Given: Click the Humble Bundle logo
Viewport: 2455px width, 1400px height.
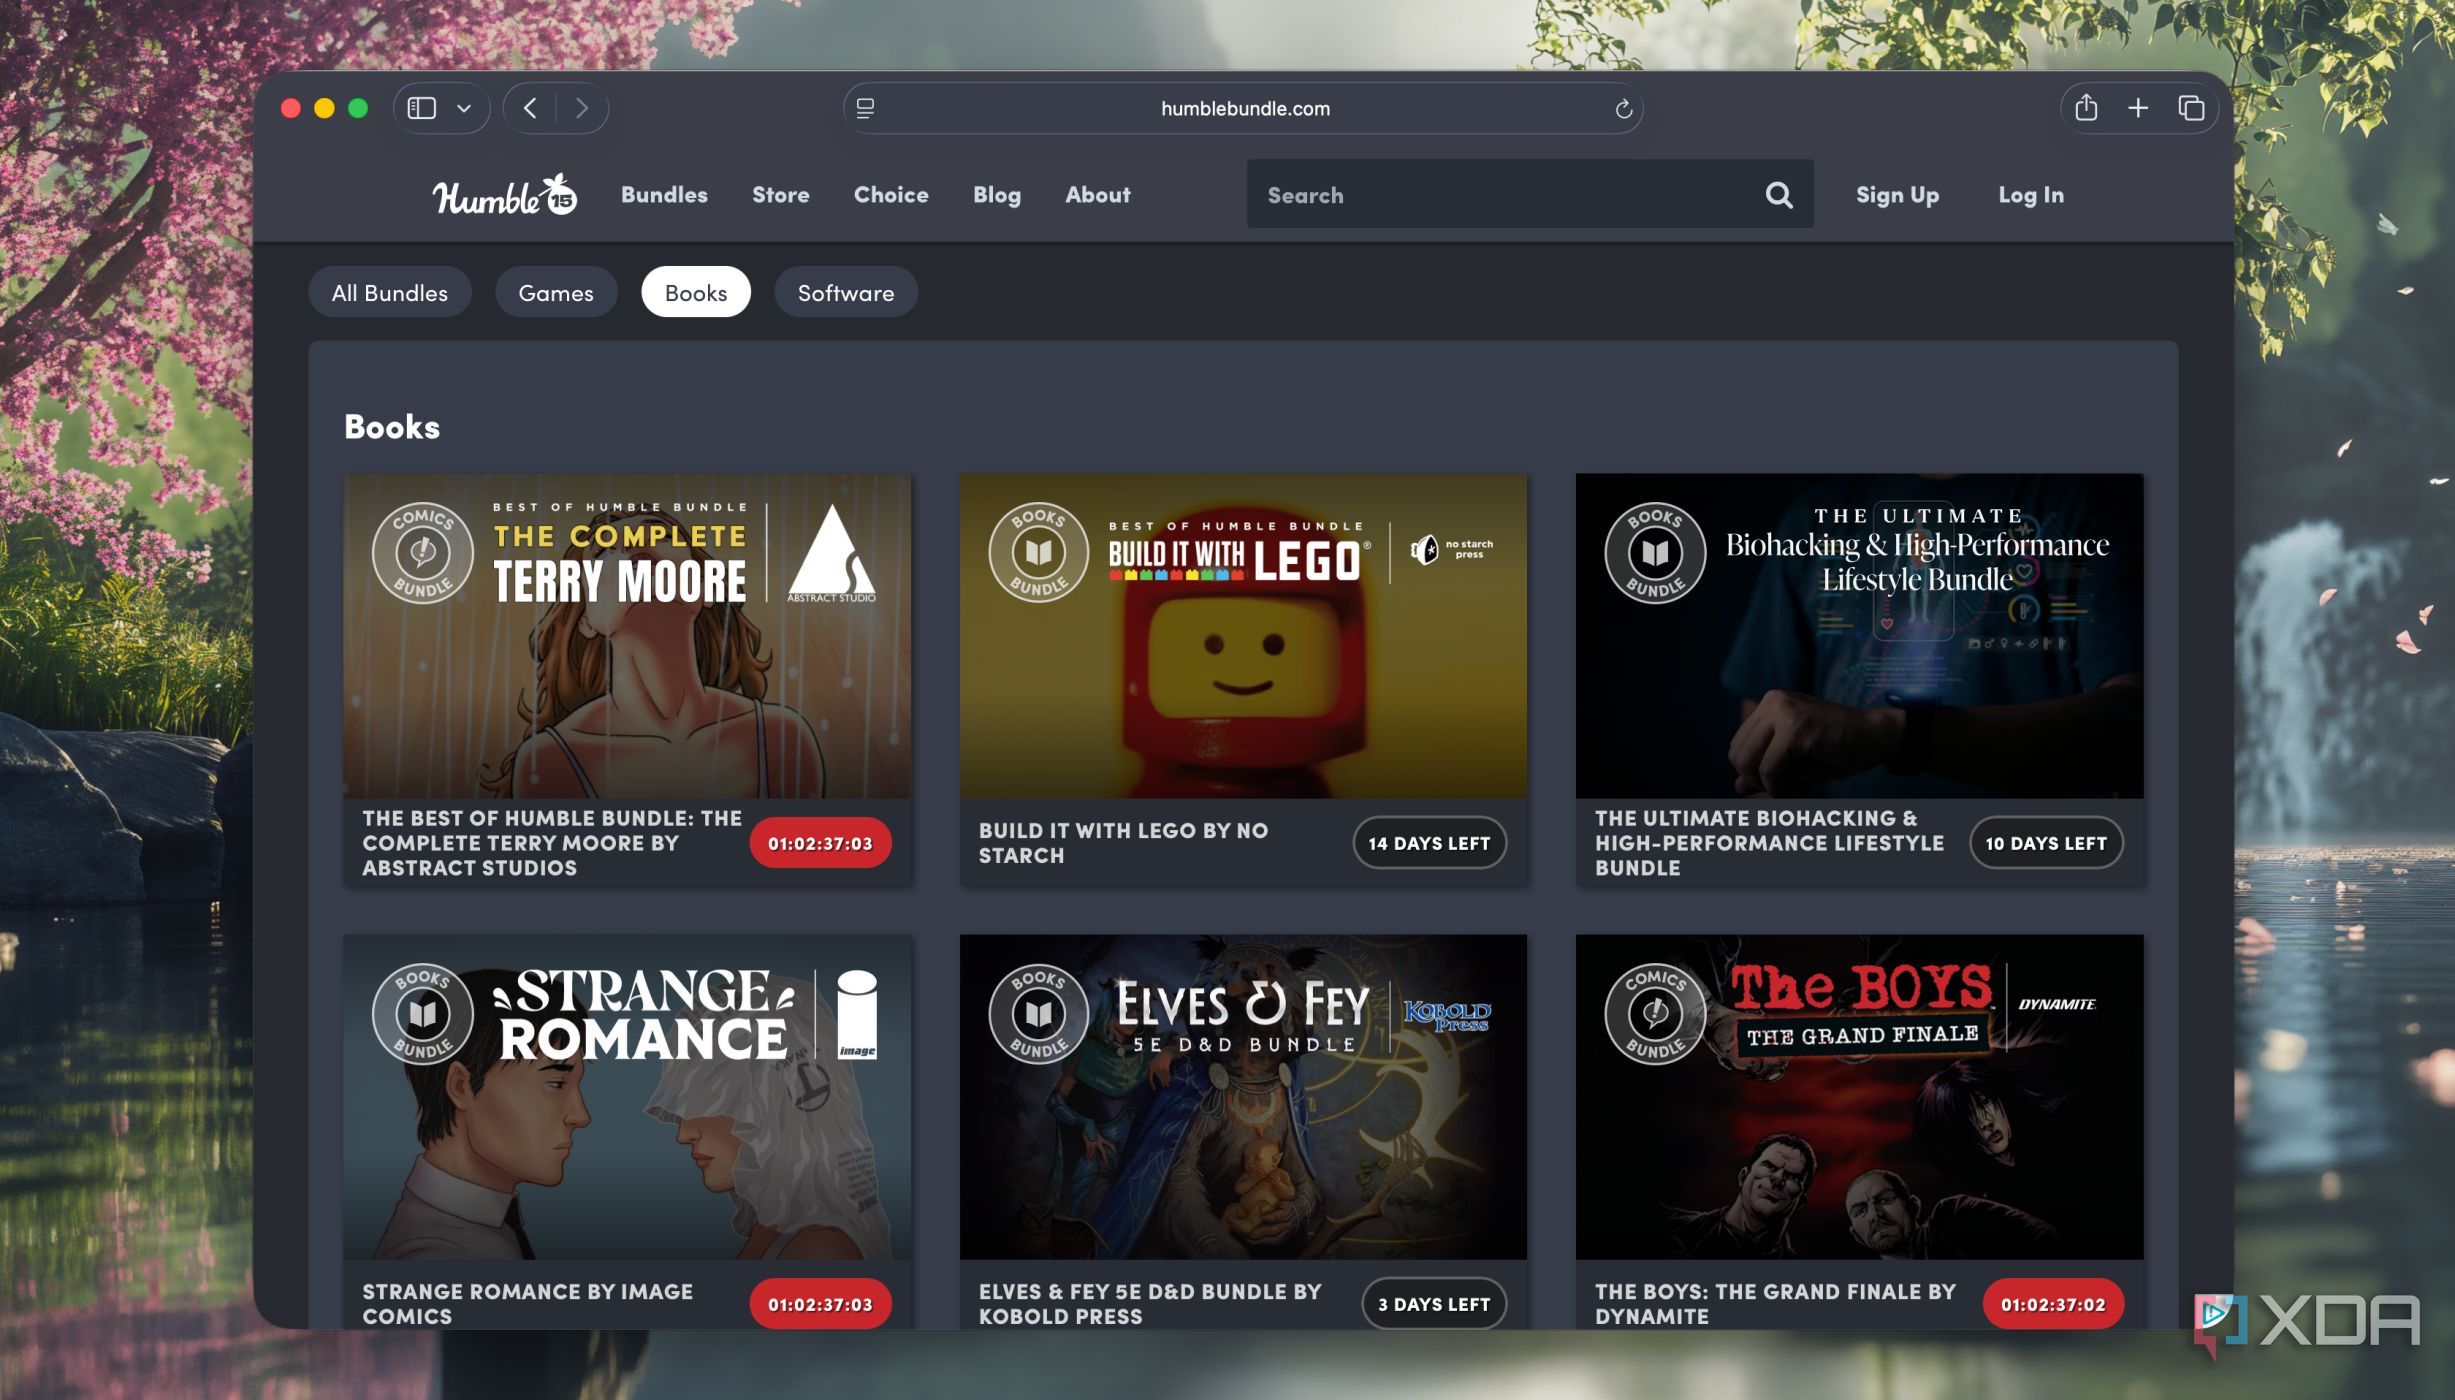Looking at the screenshot, I should tap(504, 195).
